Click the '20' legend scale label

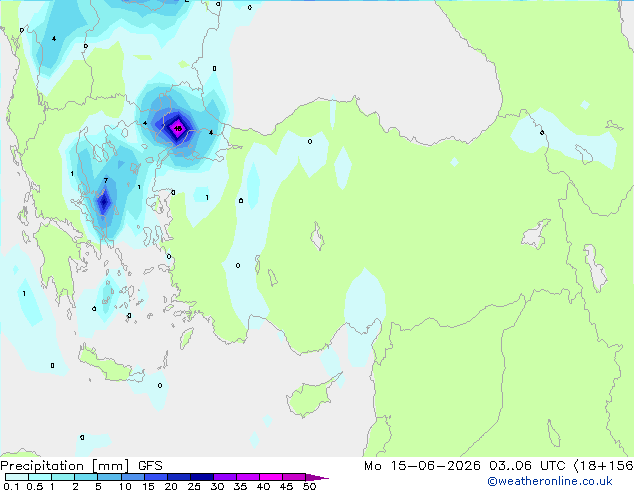(171, 486)
